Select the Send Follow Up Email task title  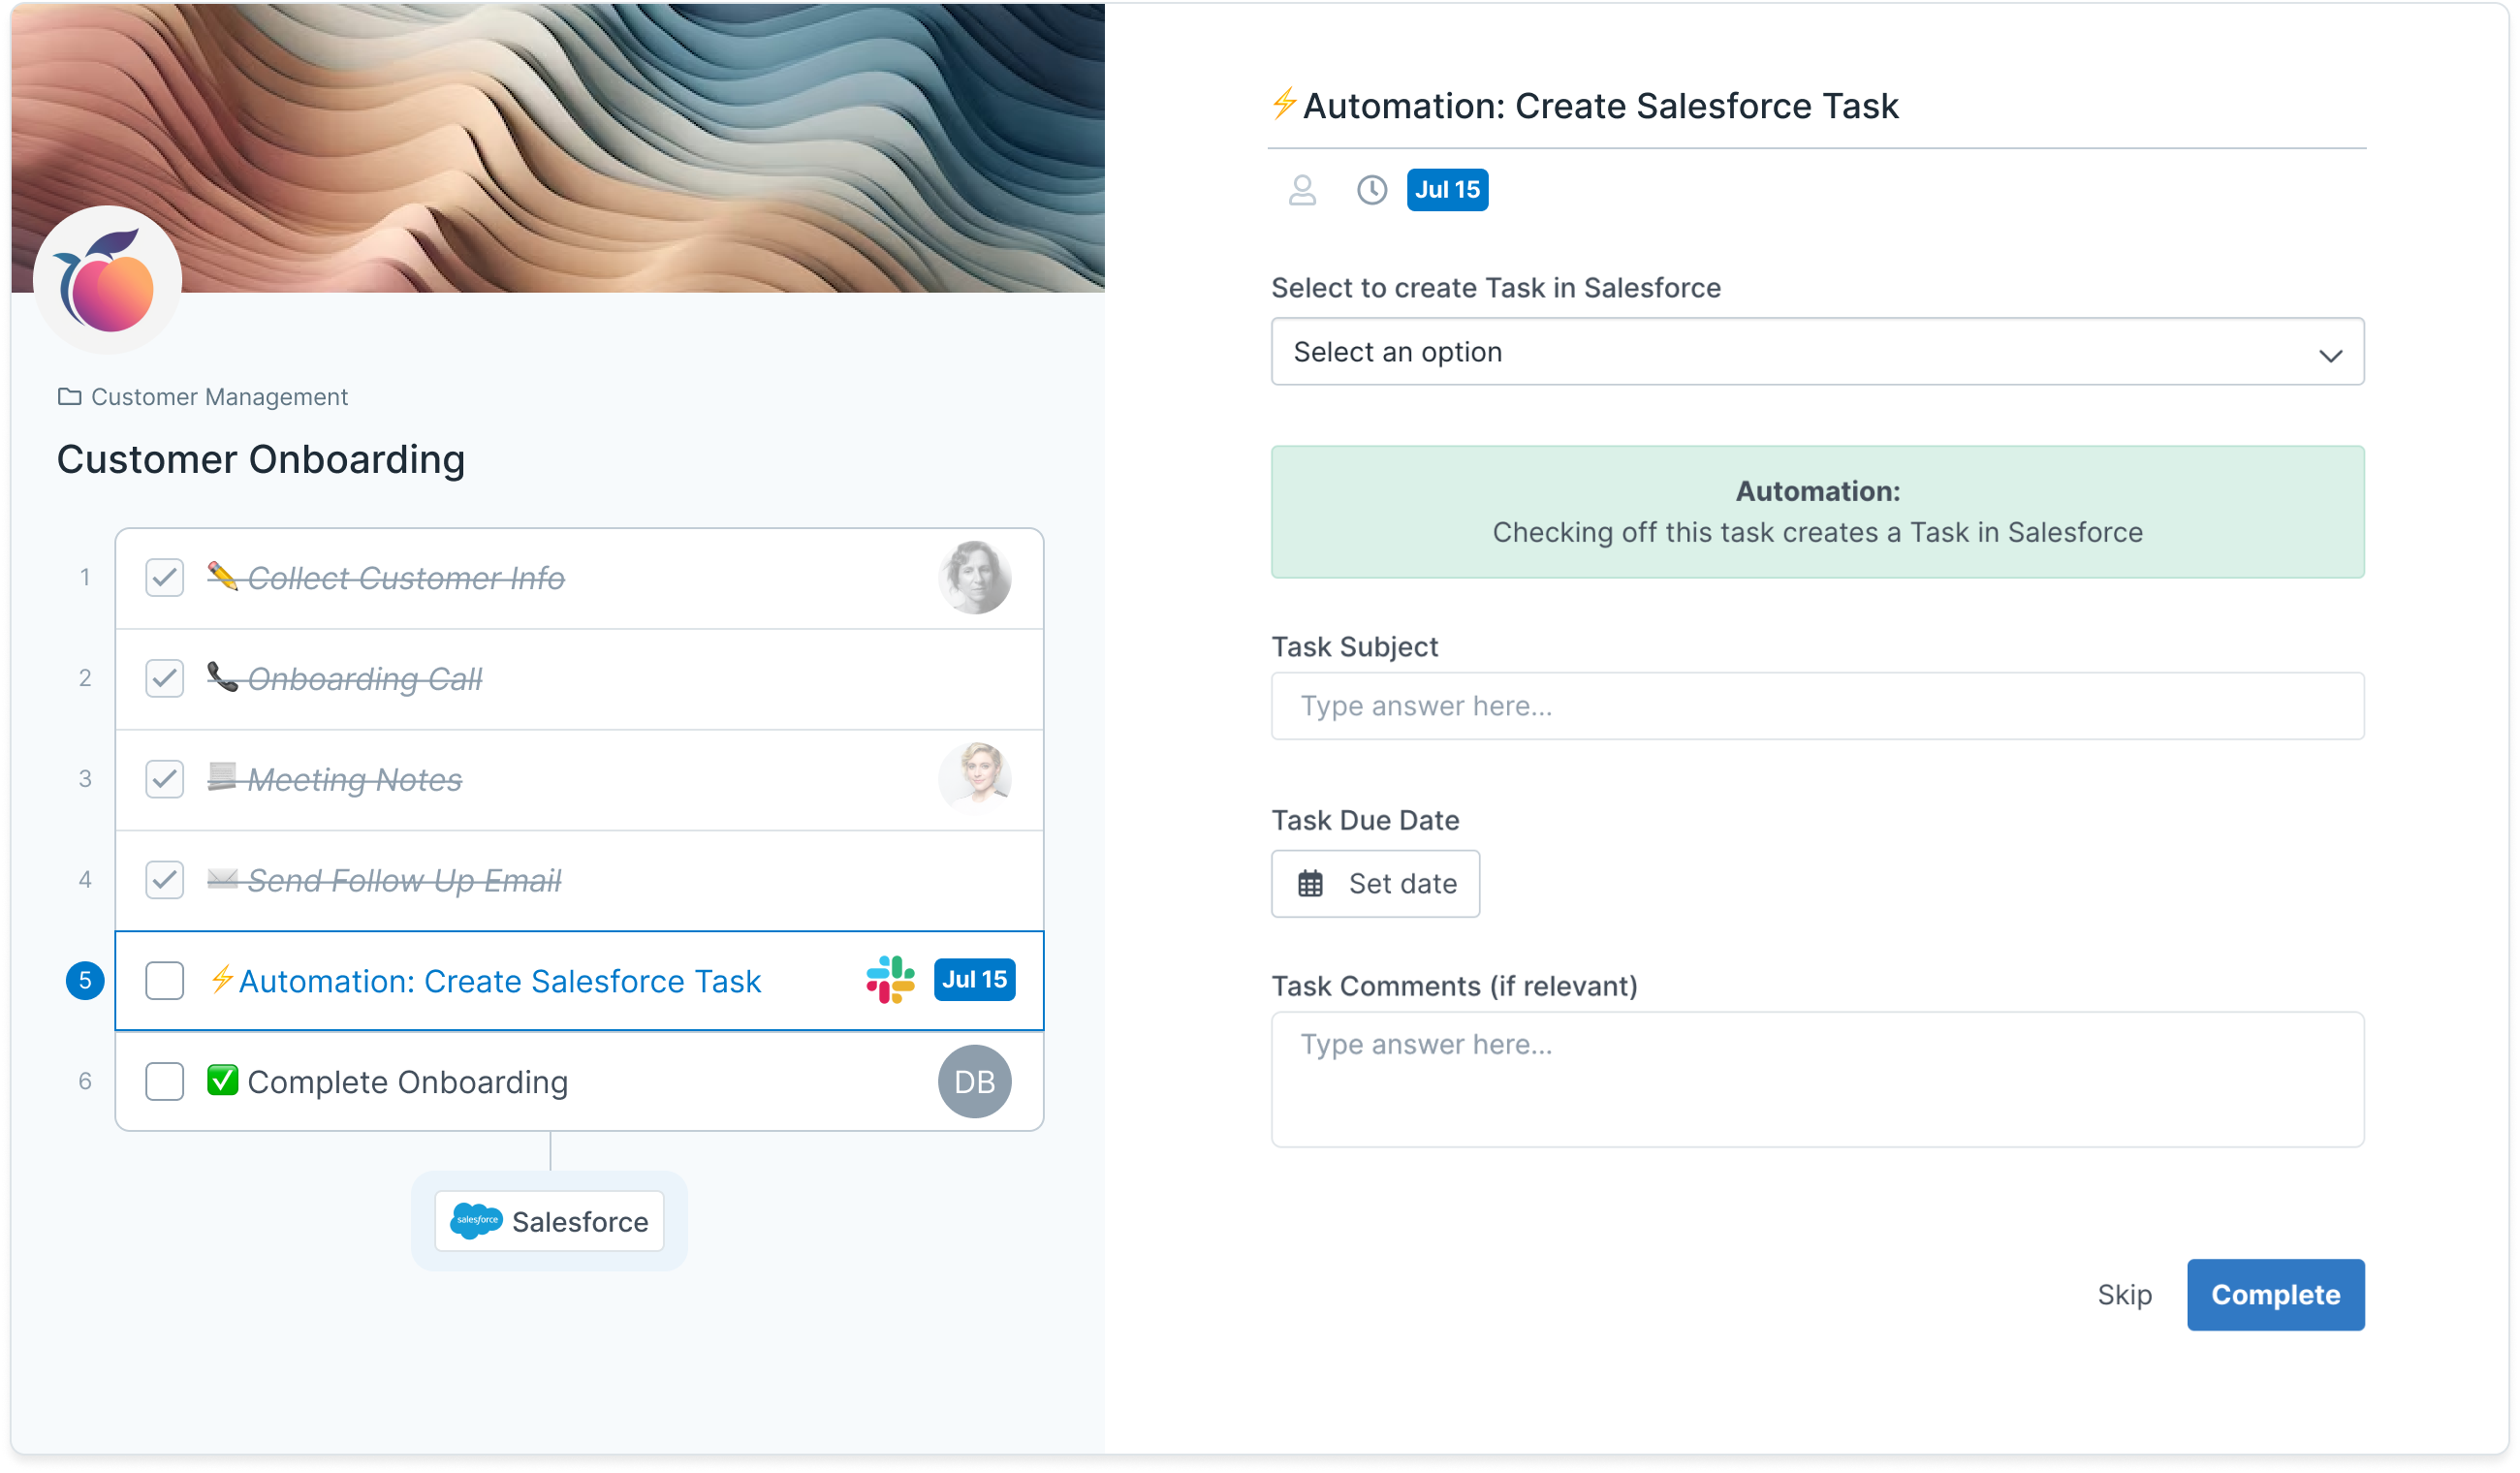coord(404,881)
